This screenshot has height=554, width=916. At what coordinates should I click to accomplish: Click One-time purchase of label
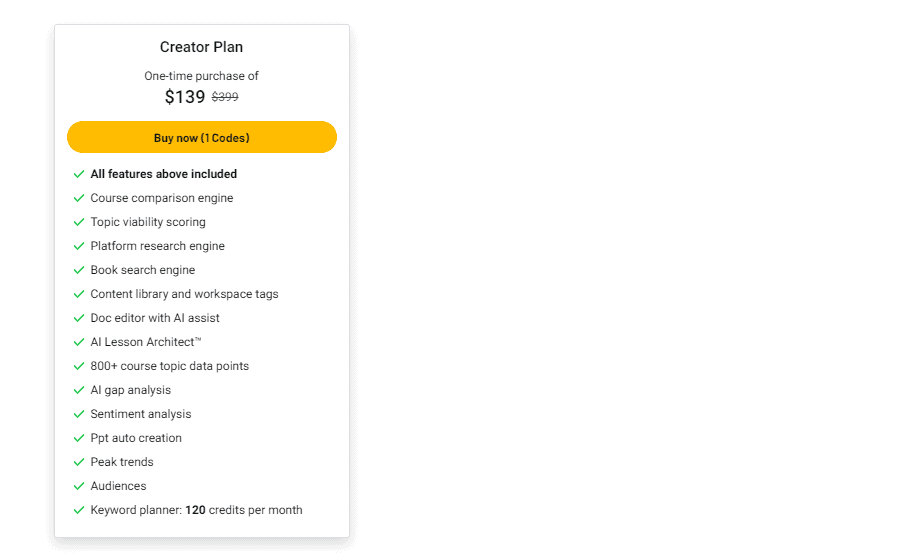point(201,76)
